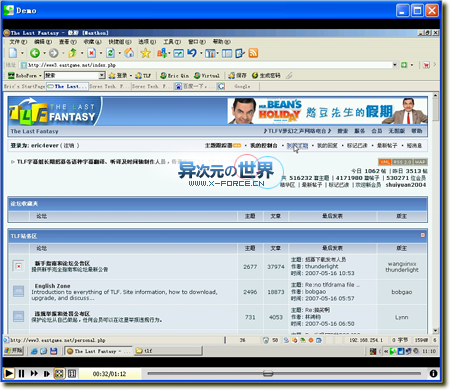Image resolution: width=450 pixels, height=390 pixels.
Task: Click the Play button in Demo player
Action: 9,373
